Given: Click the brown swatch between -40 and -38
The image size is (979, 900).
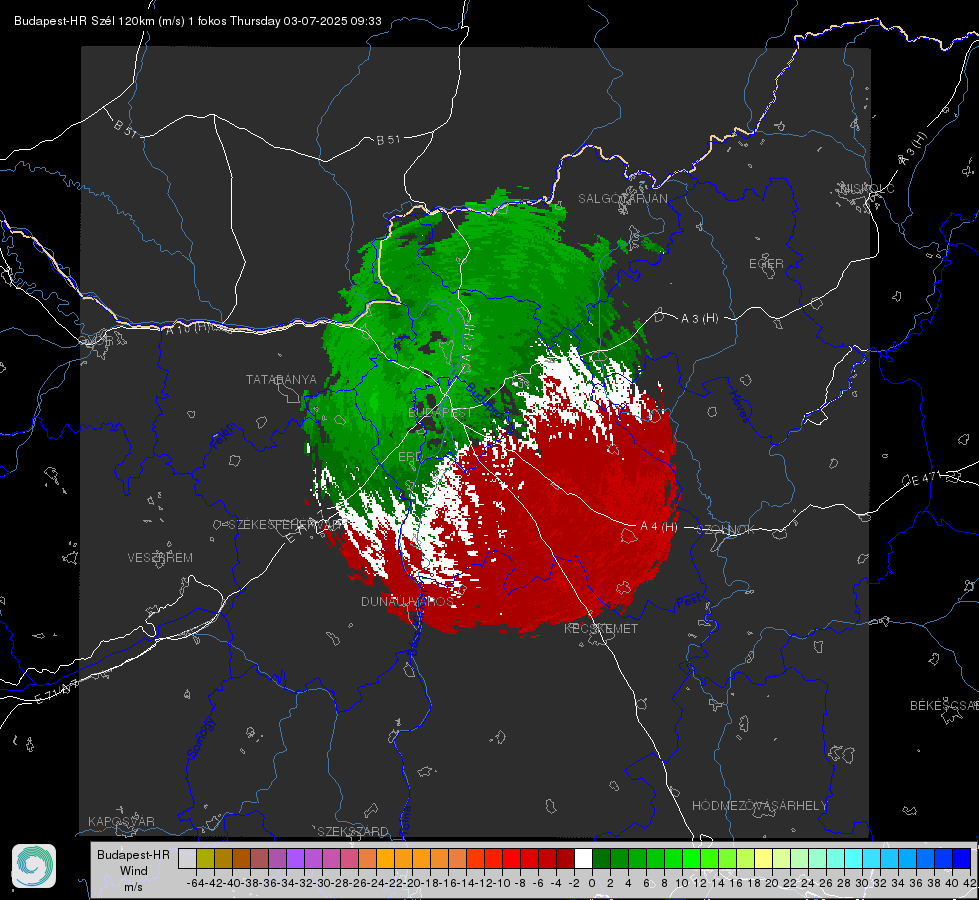Looking at the screenshot, I should [242, 858].
